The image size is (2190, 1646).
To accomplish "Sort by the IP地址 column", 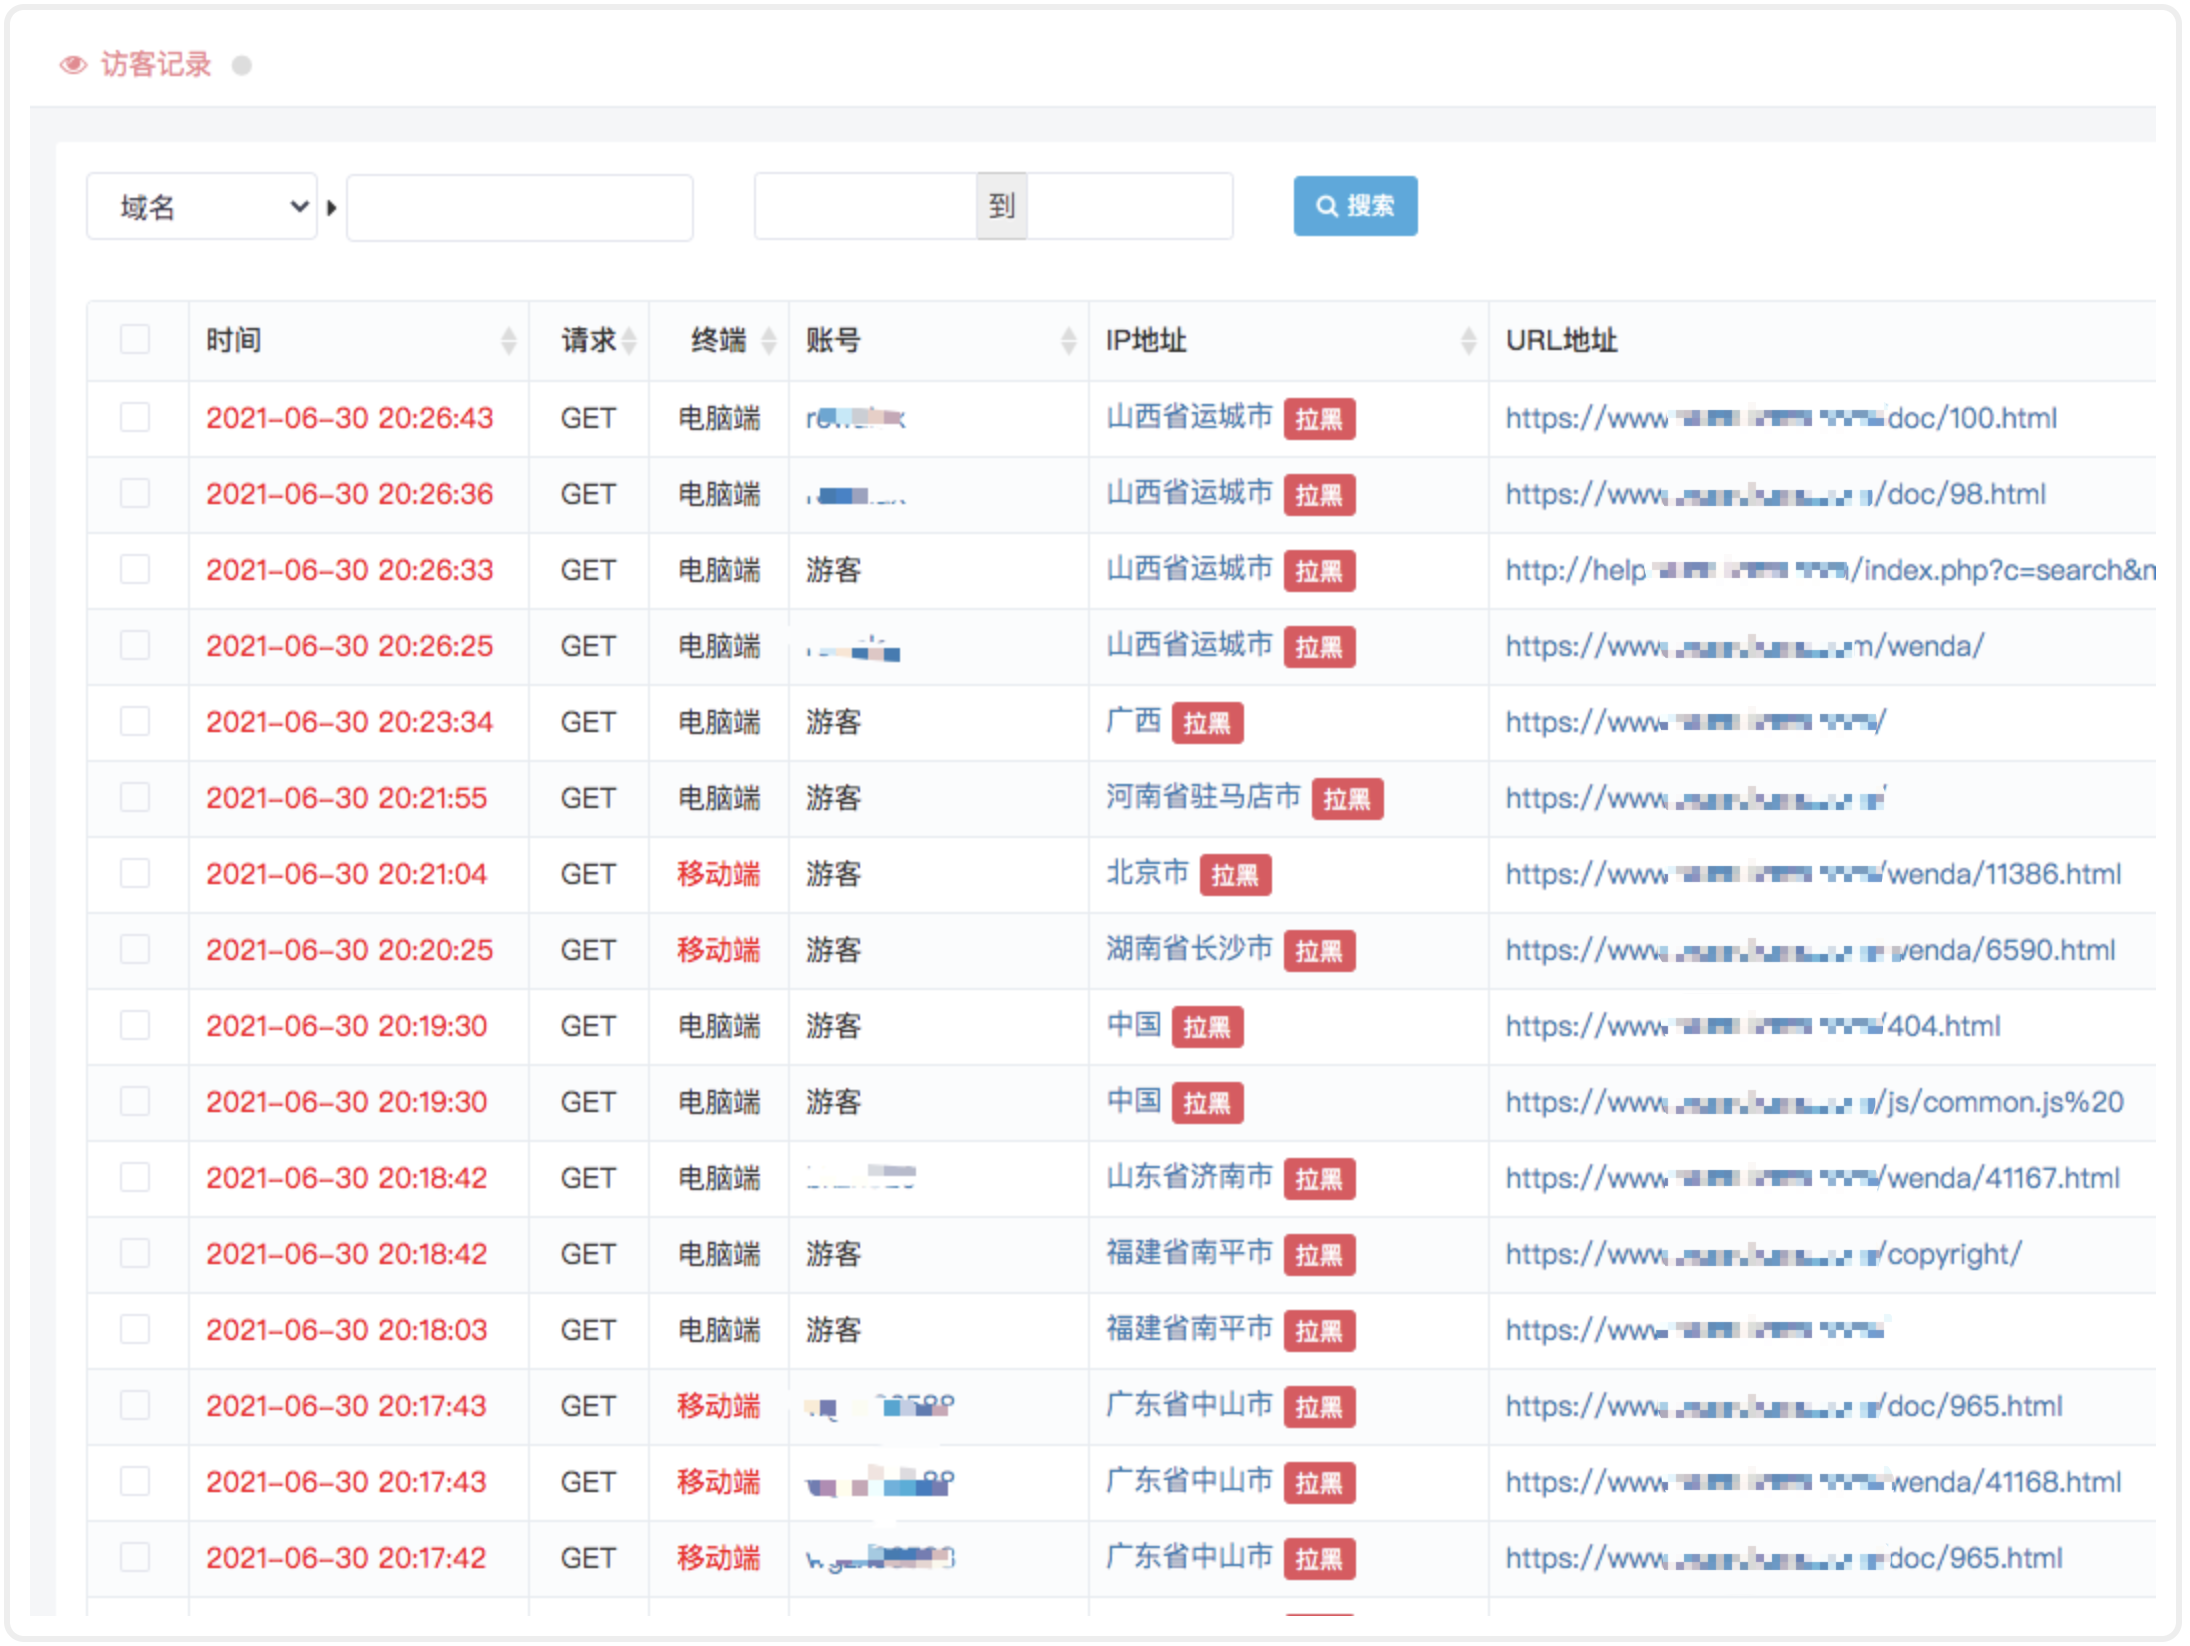I will [1469, 341].
